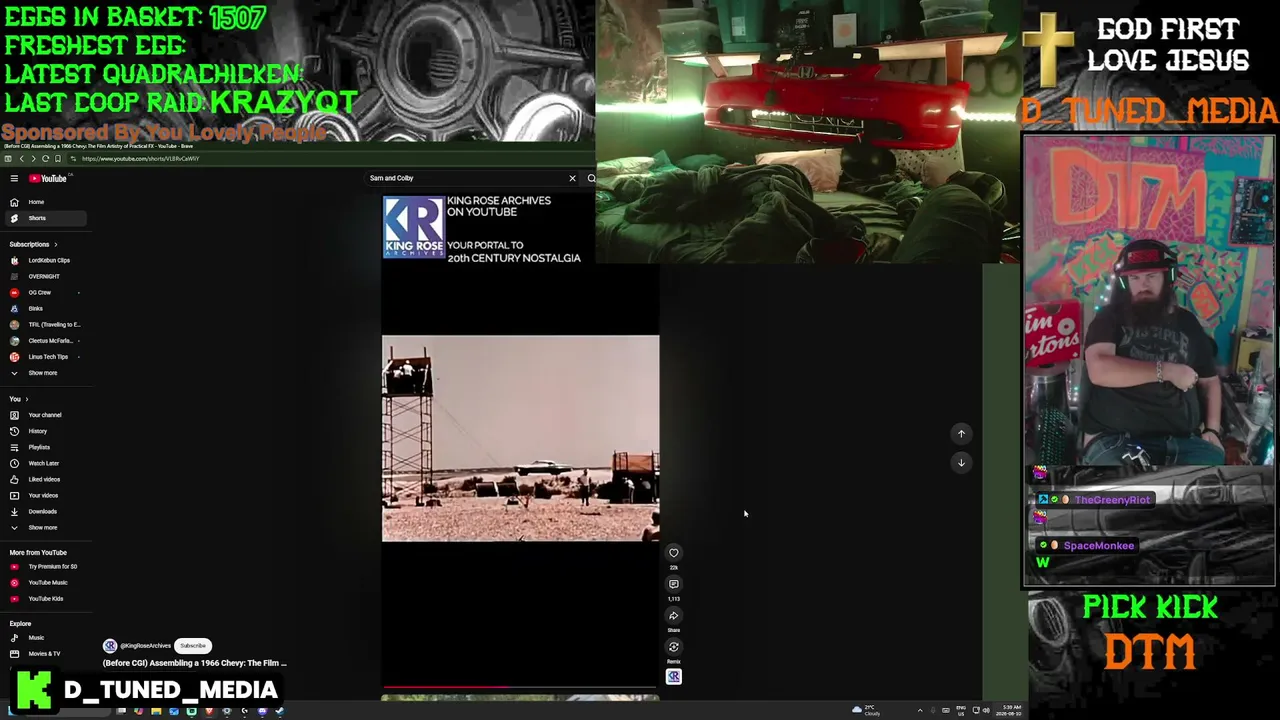The width and height of the screenshot is (1280, 720).
Task: Show more subscriptions in the sidebar
Action: point(46,373)
